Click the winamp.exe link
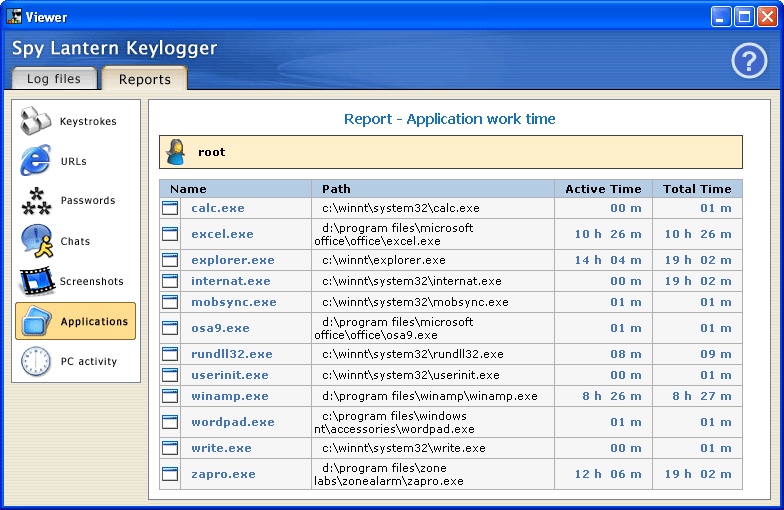784x510 pixels. pyautogui.click(x=230, y=396)
